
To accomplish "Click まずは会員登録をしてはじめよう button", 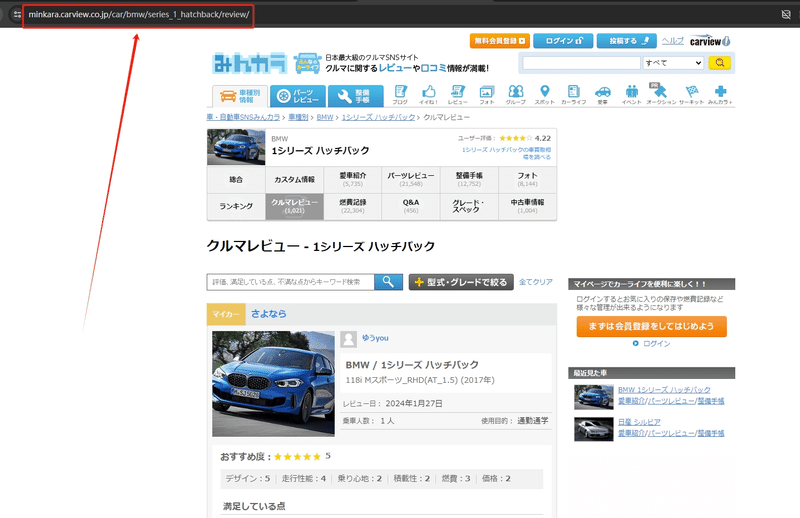I will (652, 326).
